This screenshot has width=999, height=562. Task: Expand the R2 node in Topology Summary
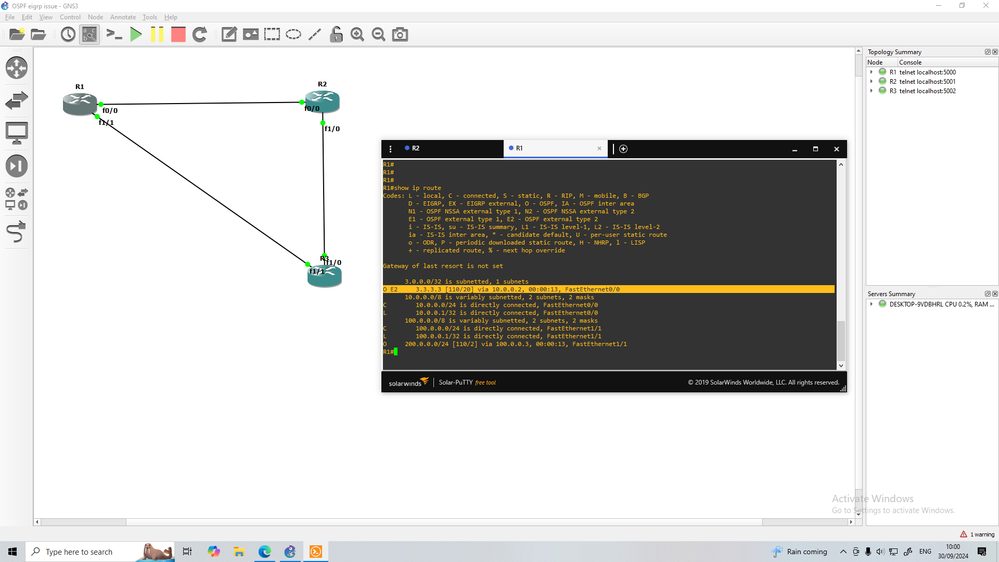[872, 82]
